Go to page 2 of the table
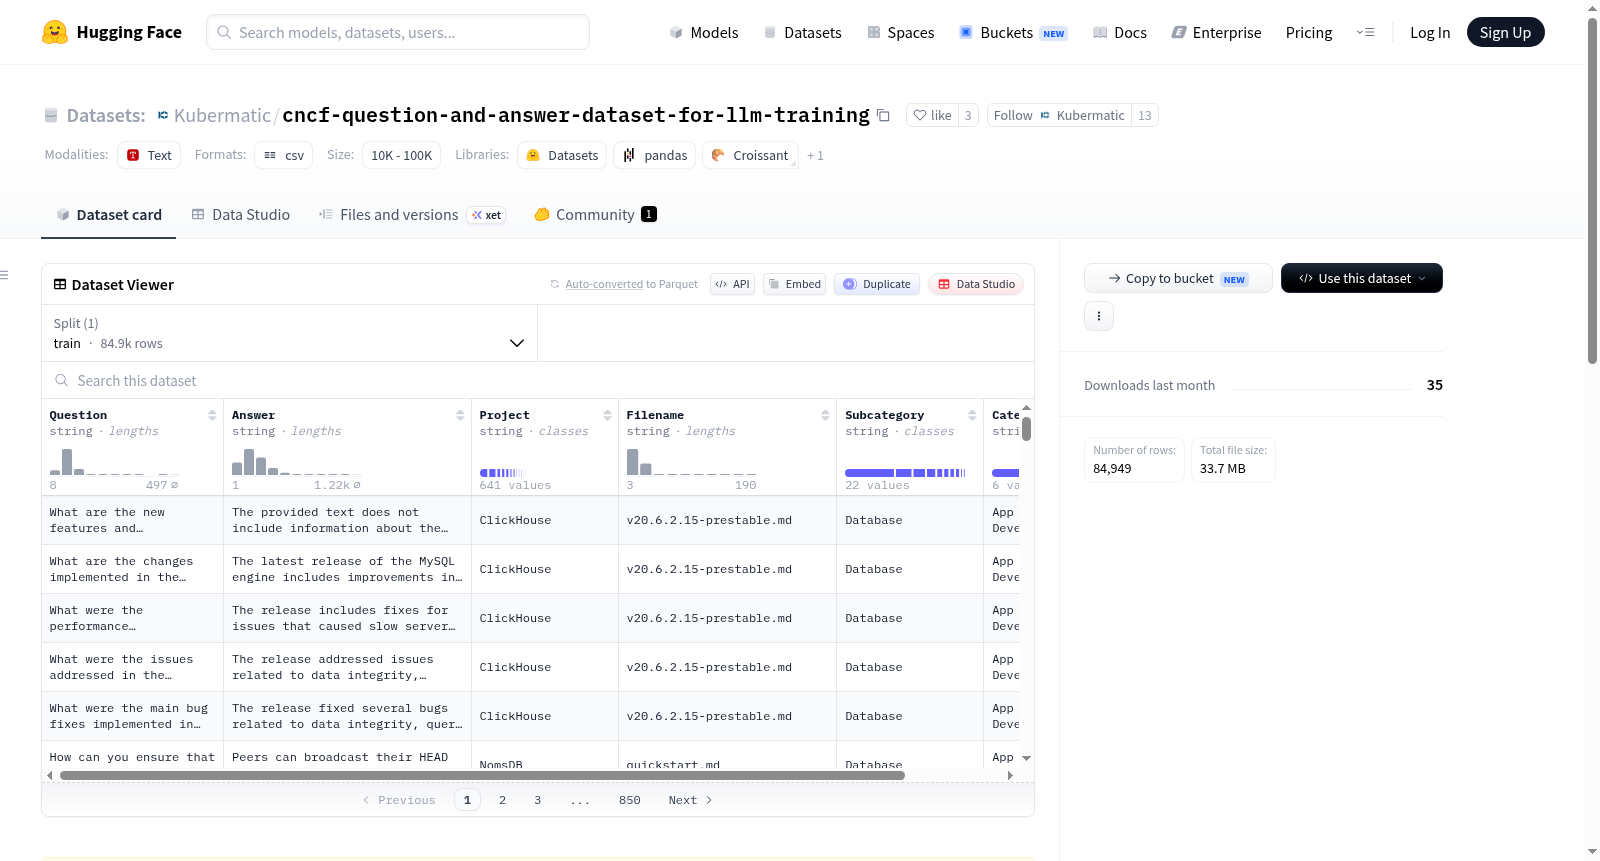1600x861 pixels. 502,800
